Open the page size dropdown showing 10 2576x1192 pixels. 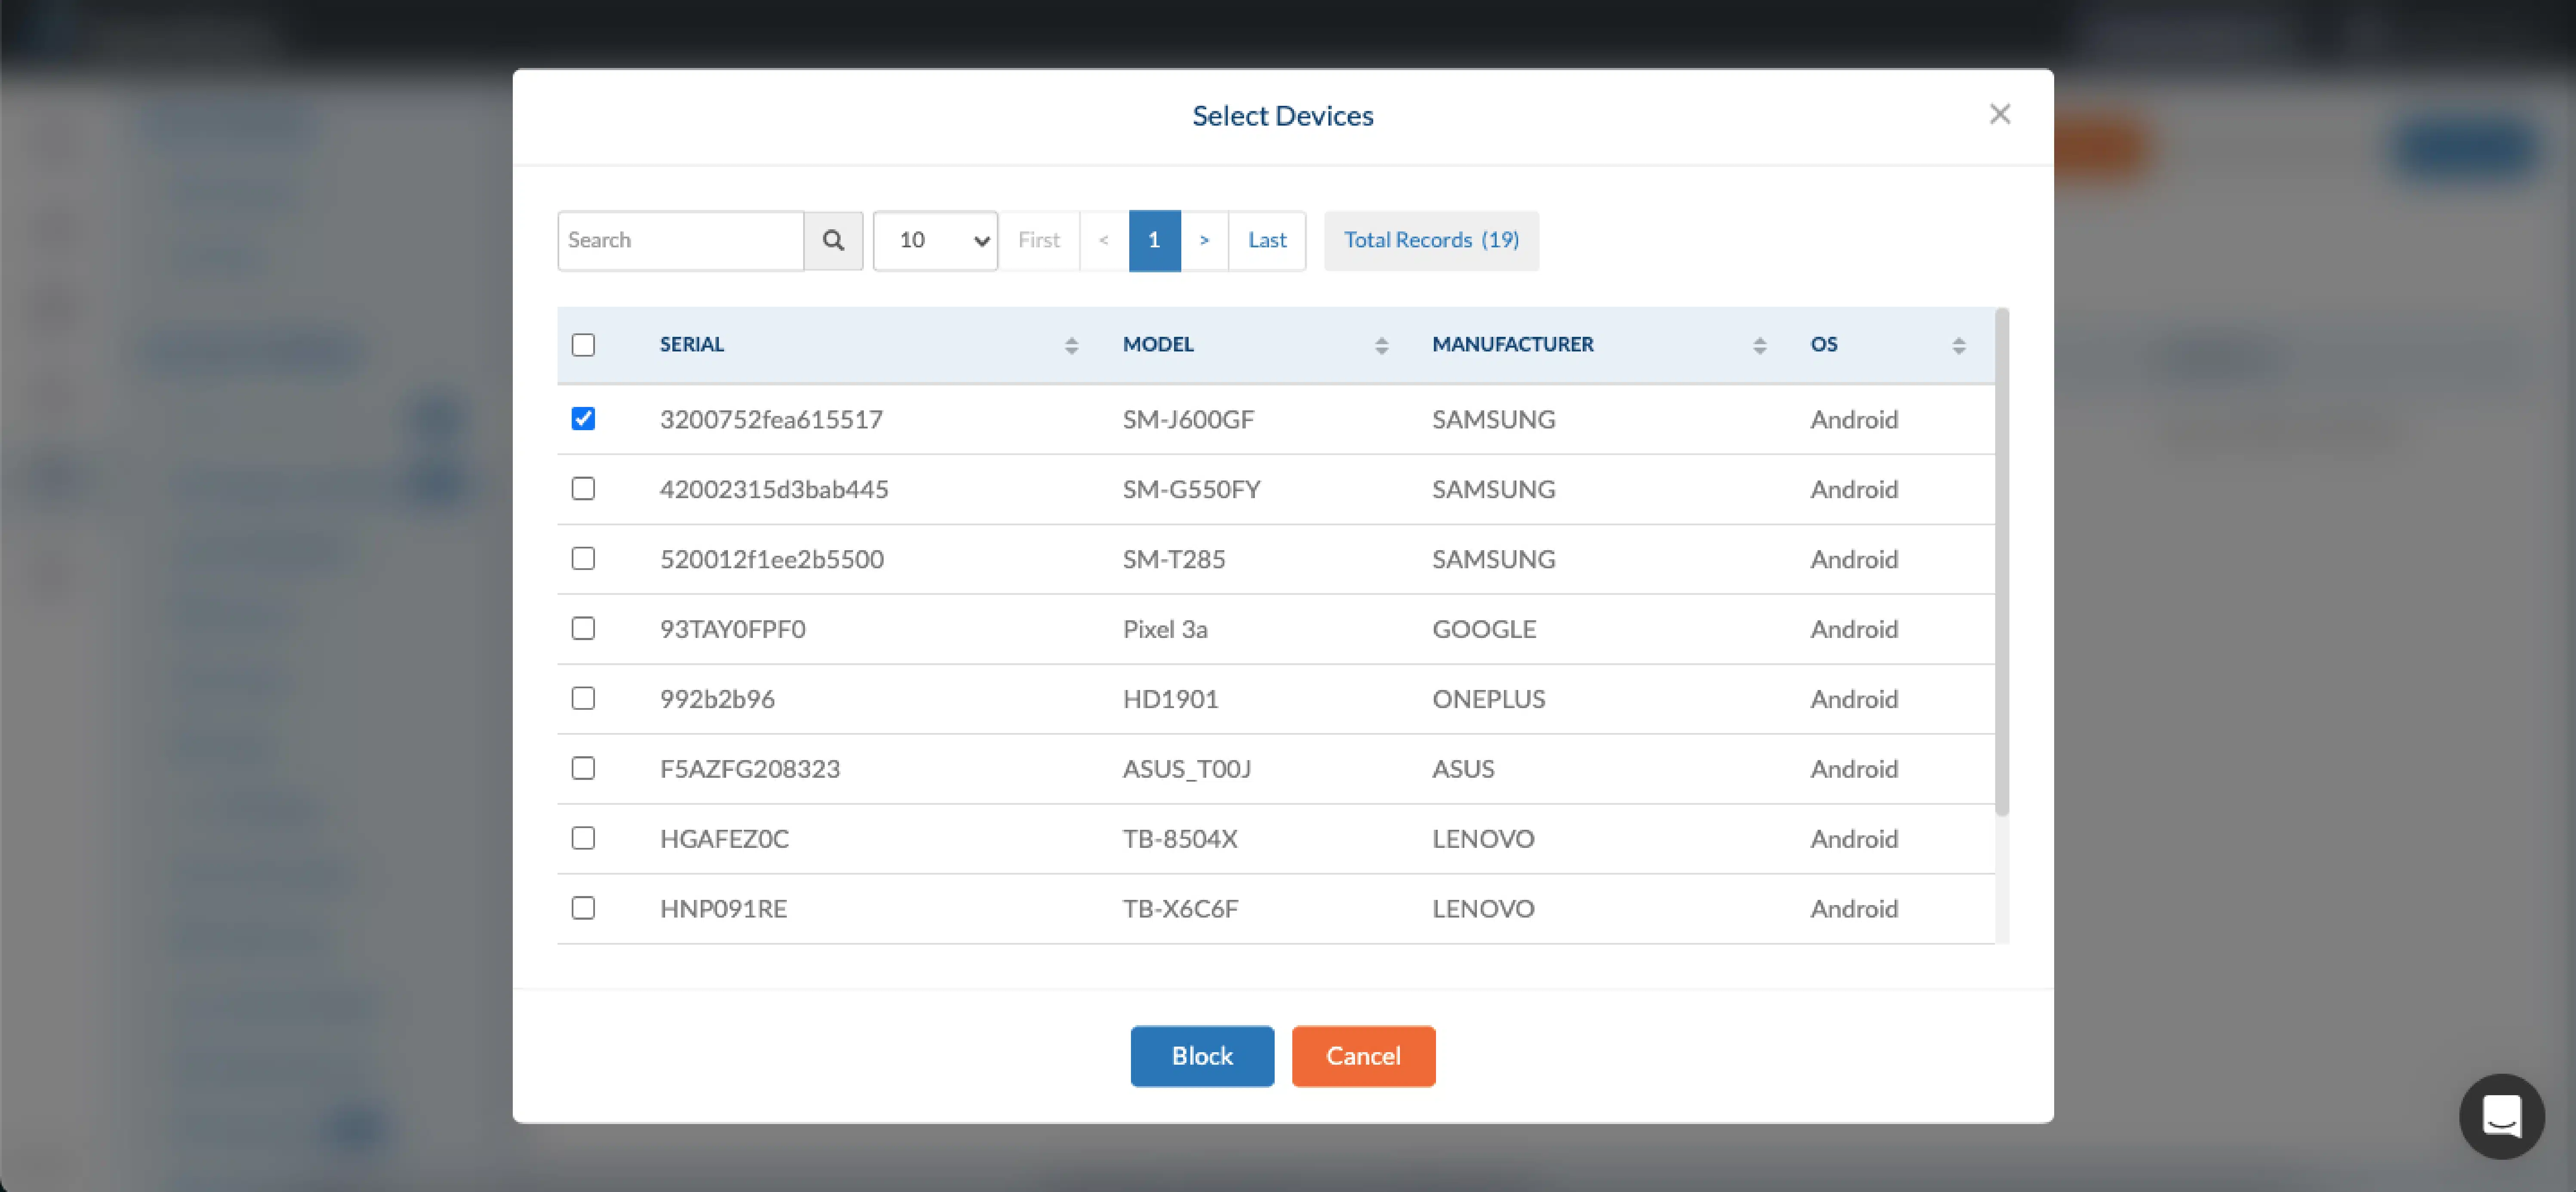935,240
